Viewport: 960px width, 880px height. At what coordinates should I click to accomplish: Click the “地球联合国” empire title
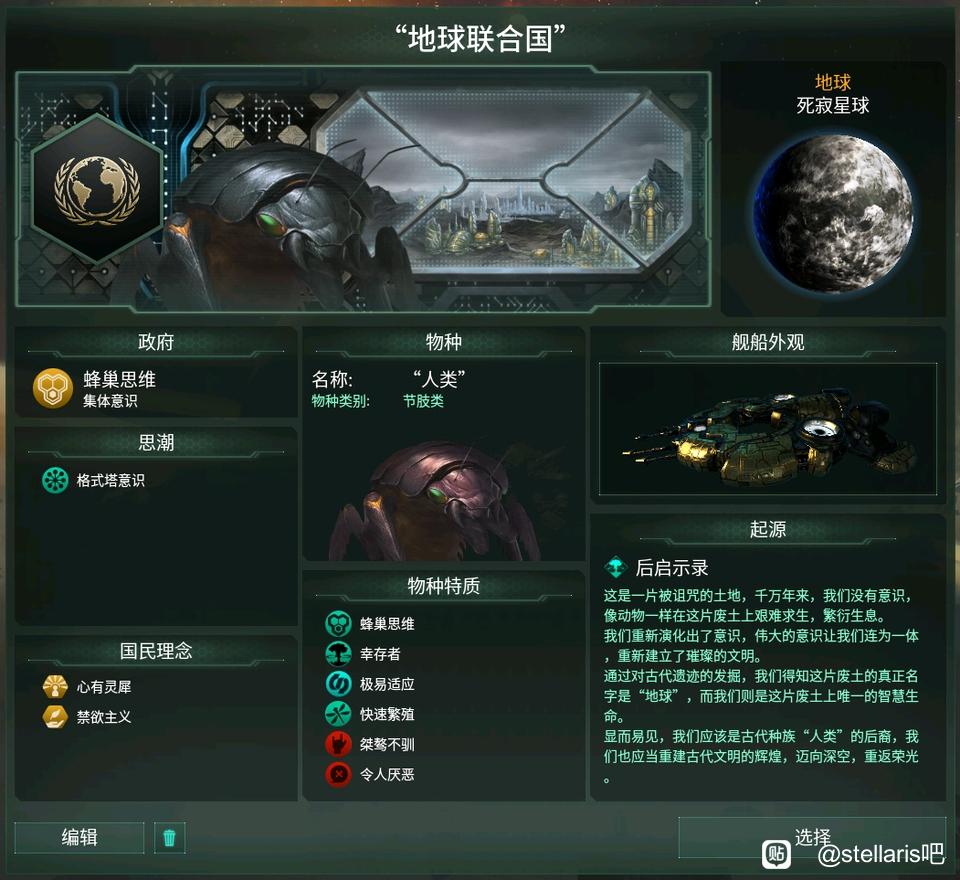[x=479, y=39]
